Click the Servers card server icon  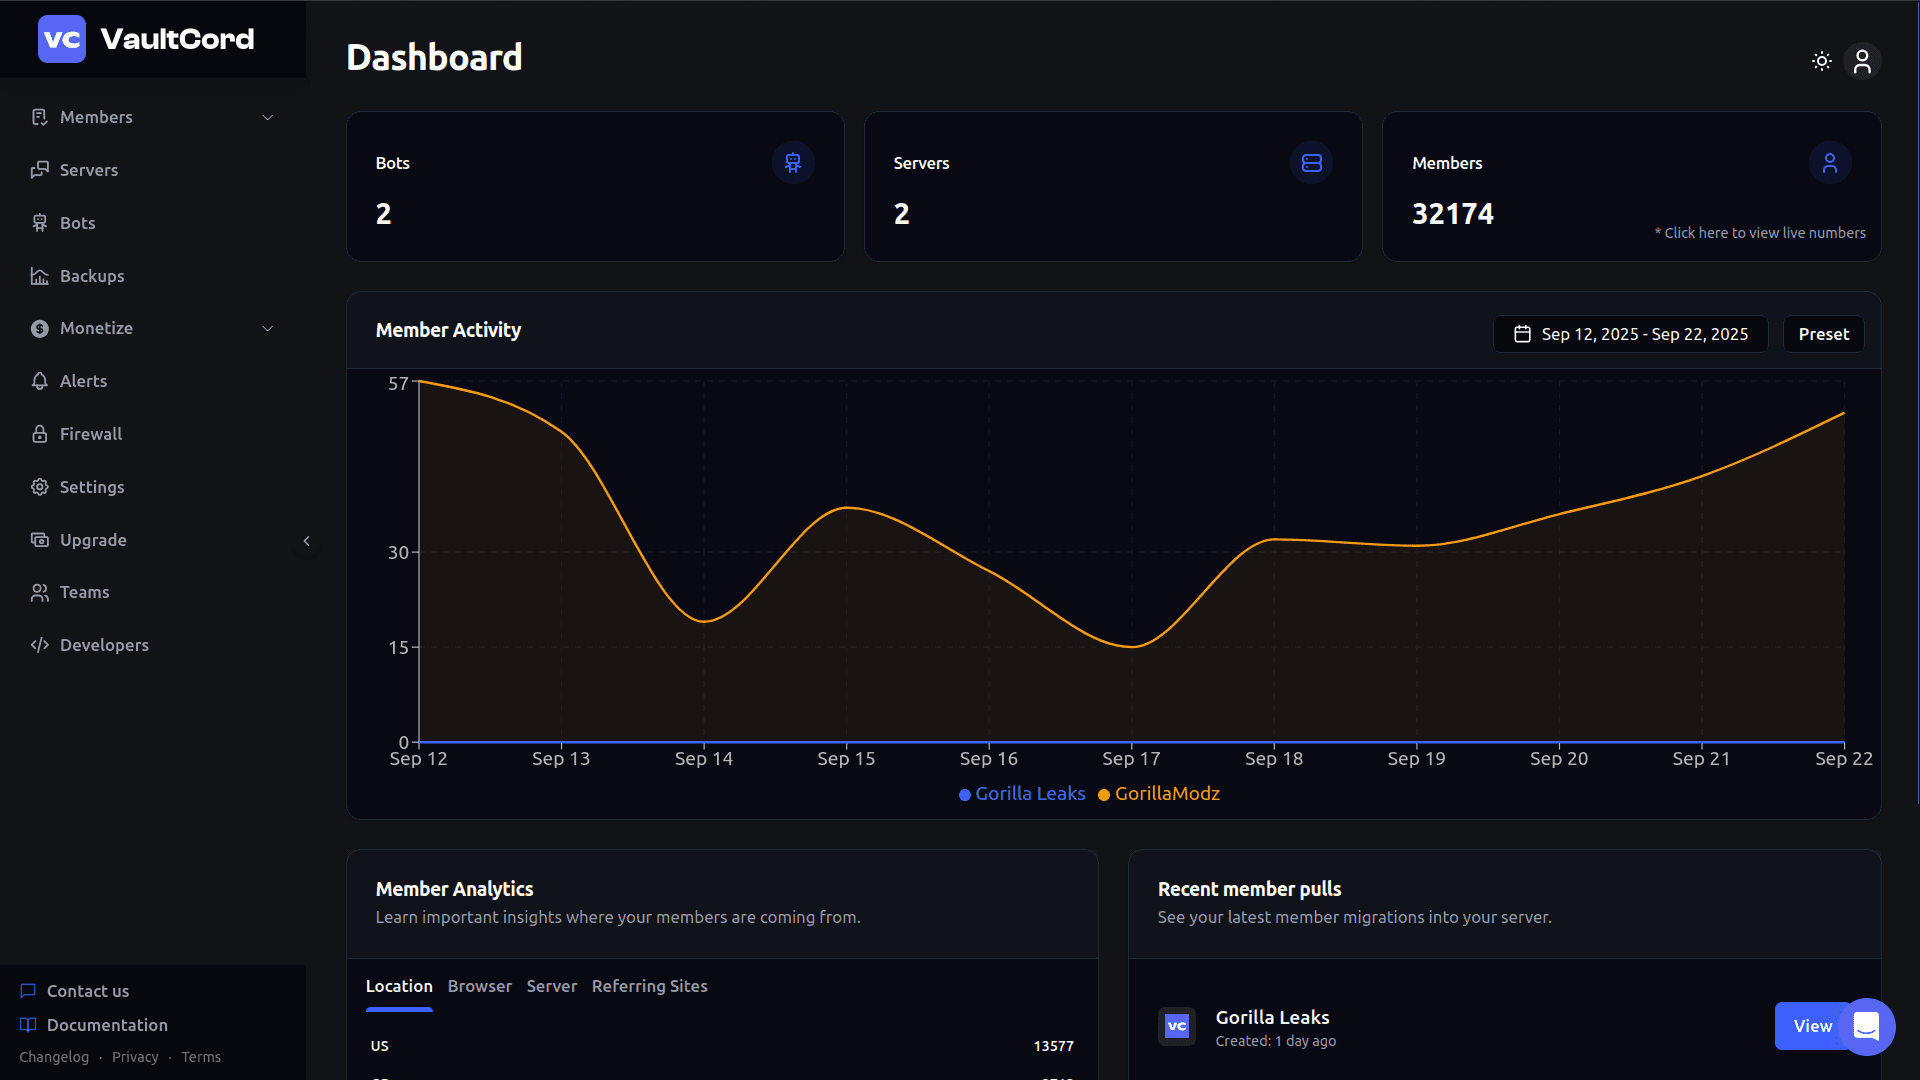click(1312, 163)
